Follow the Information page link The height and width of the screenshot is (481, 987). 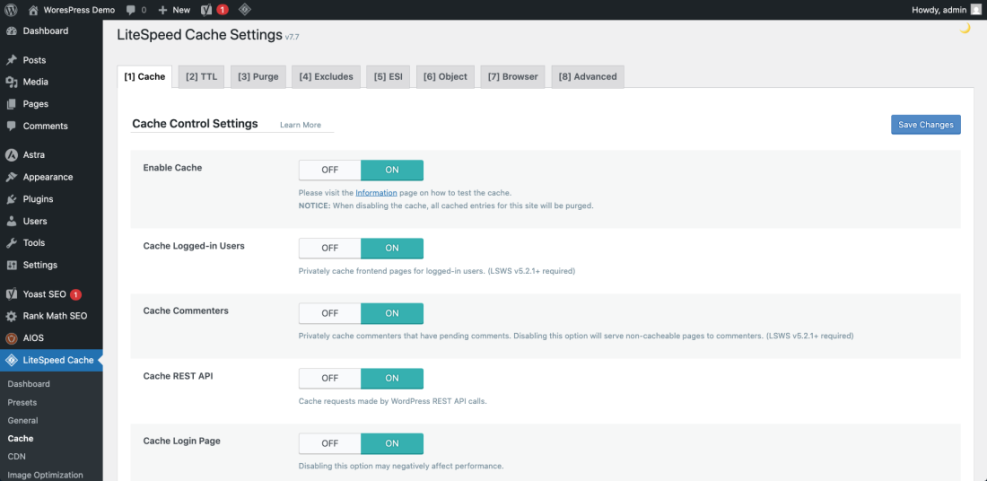[x=376, y=193]
